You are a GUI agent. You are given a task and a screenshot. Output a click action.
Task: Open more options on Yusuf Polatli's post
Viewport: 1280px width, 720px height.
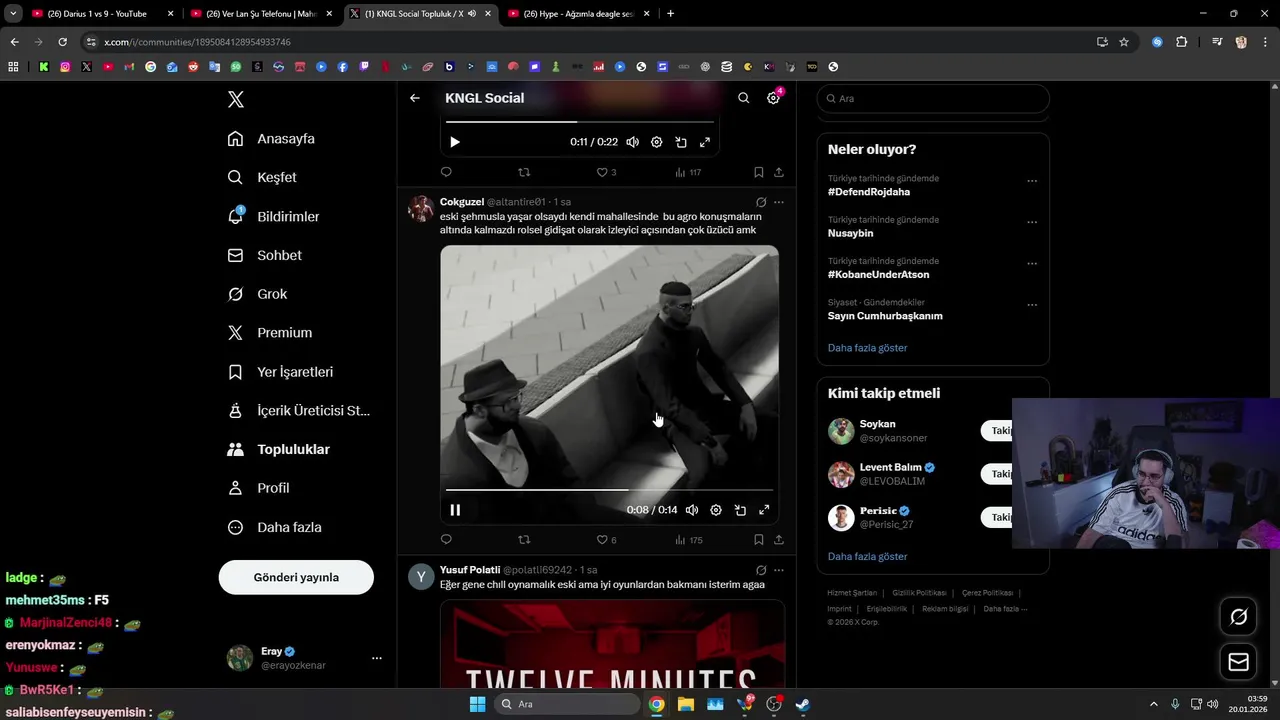(x=779, y=570)
